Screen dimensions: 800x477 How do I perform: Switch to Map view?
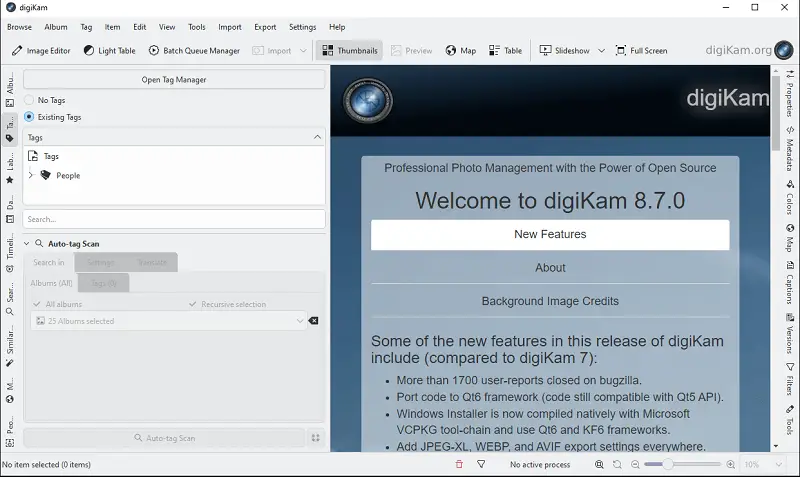click(461, 51)
